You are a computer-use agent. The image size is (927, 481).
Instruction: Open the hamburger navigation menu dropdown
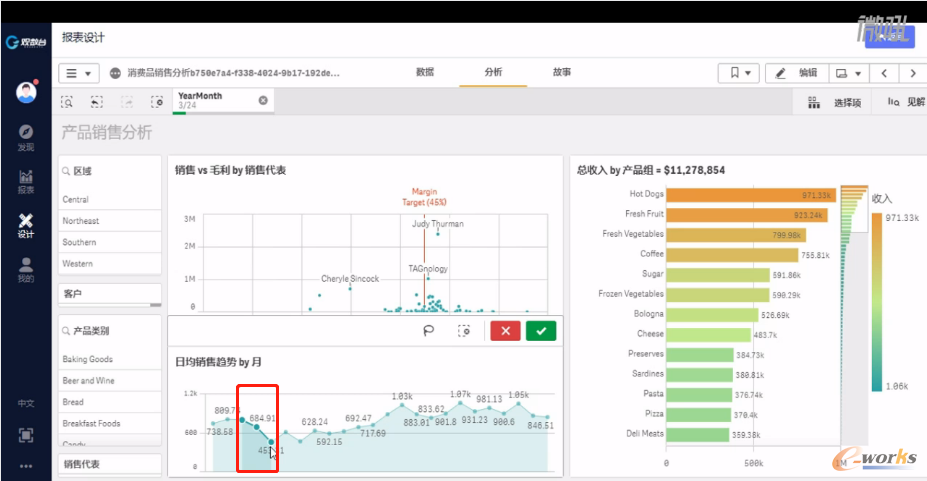click(80, 73)
